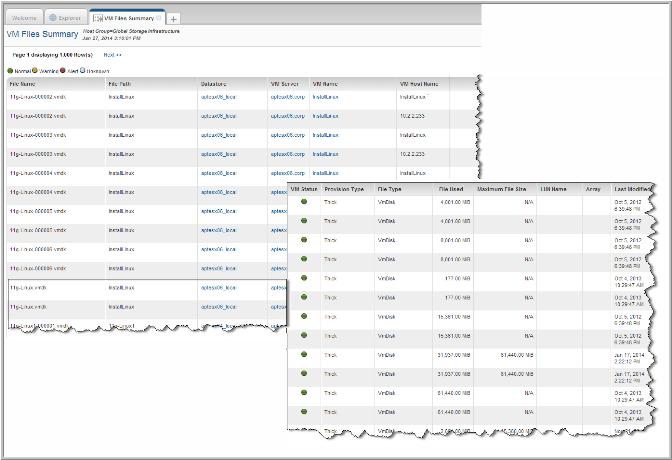This screenshot has height=460, width=672.
Task: Click the VM Files Summary tab icon
Action: pos(97,18)
